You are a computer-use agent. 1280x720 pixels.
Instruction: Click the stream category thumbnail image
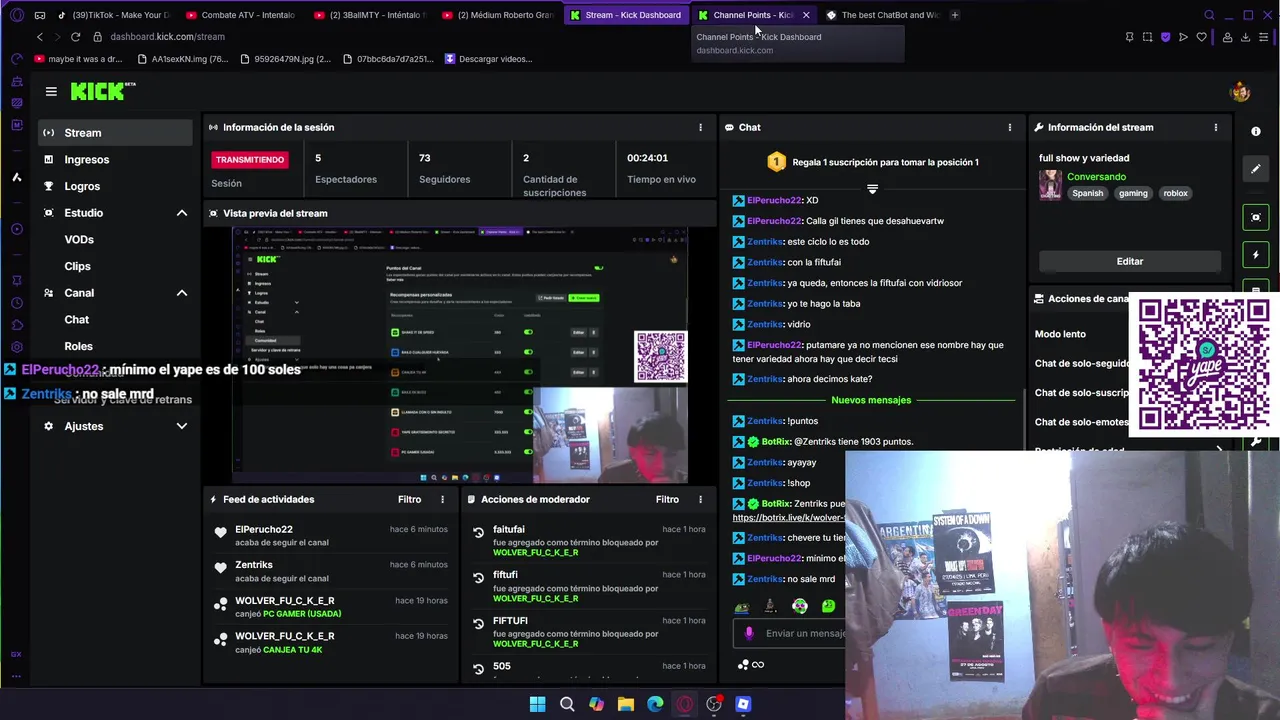1050,185
